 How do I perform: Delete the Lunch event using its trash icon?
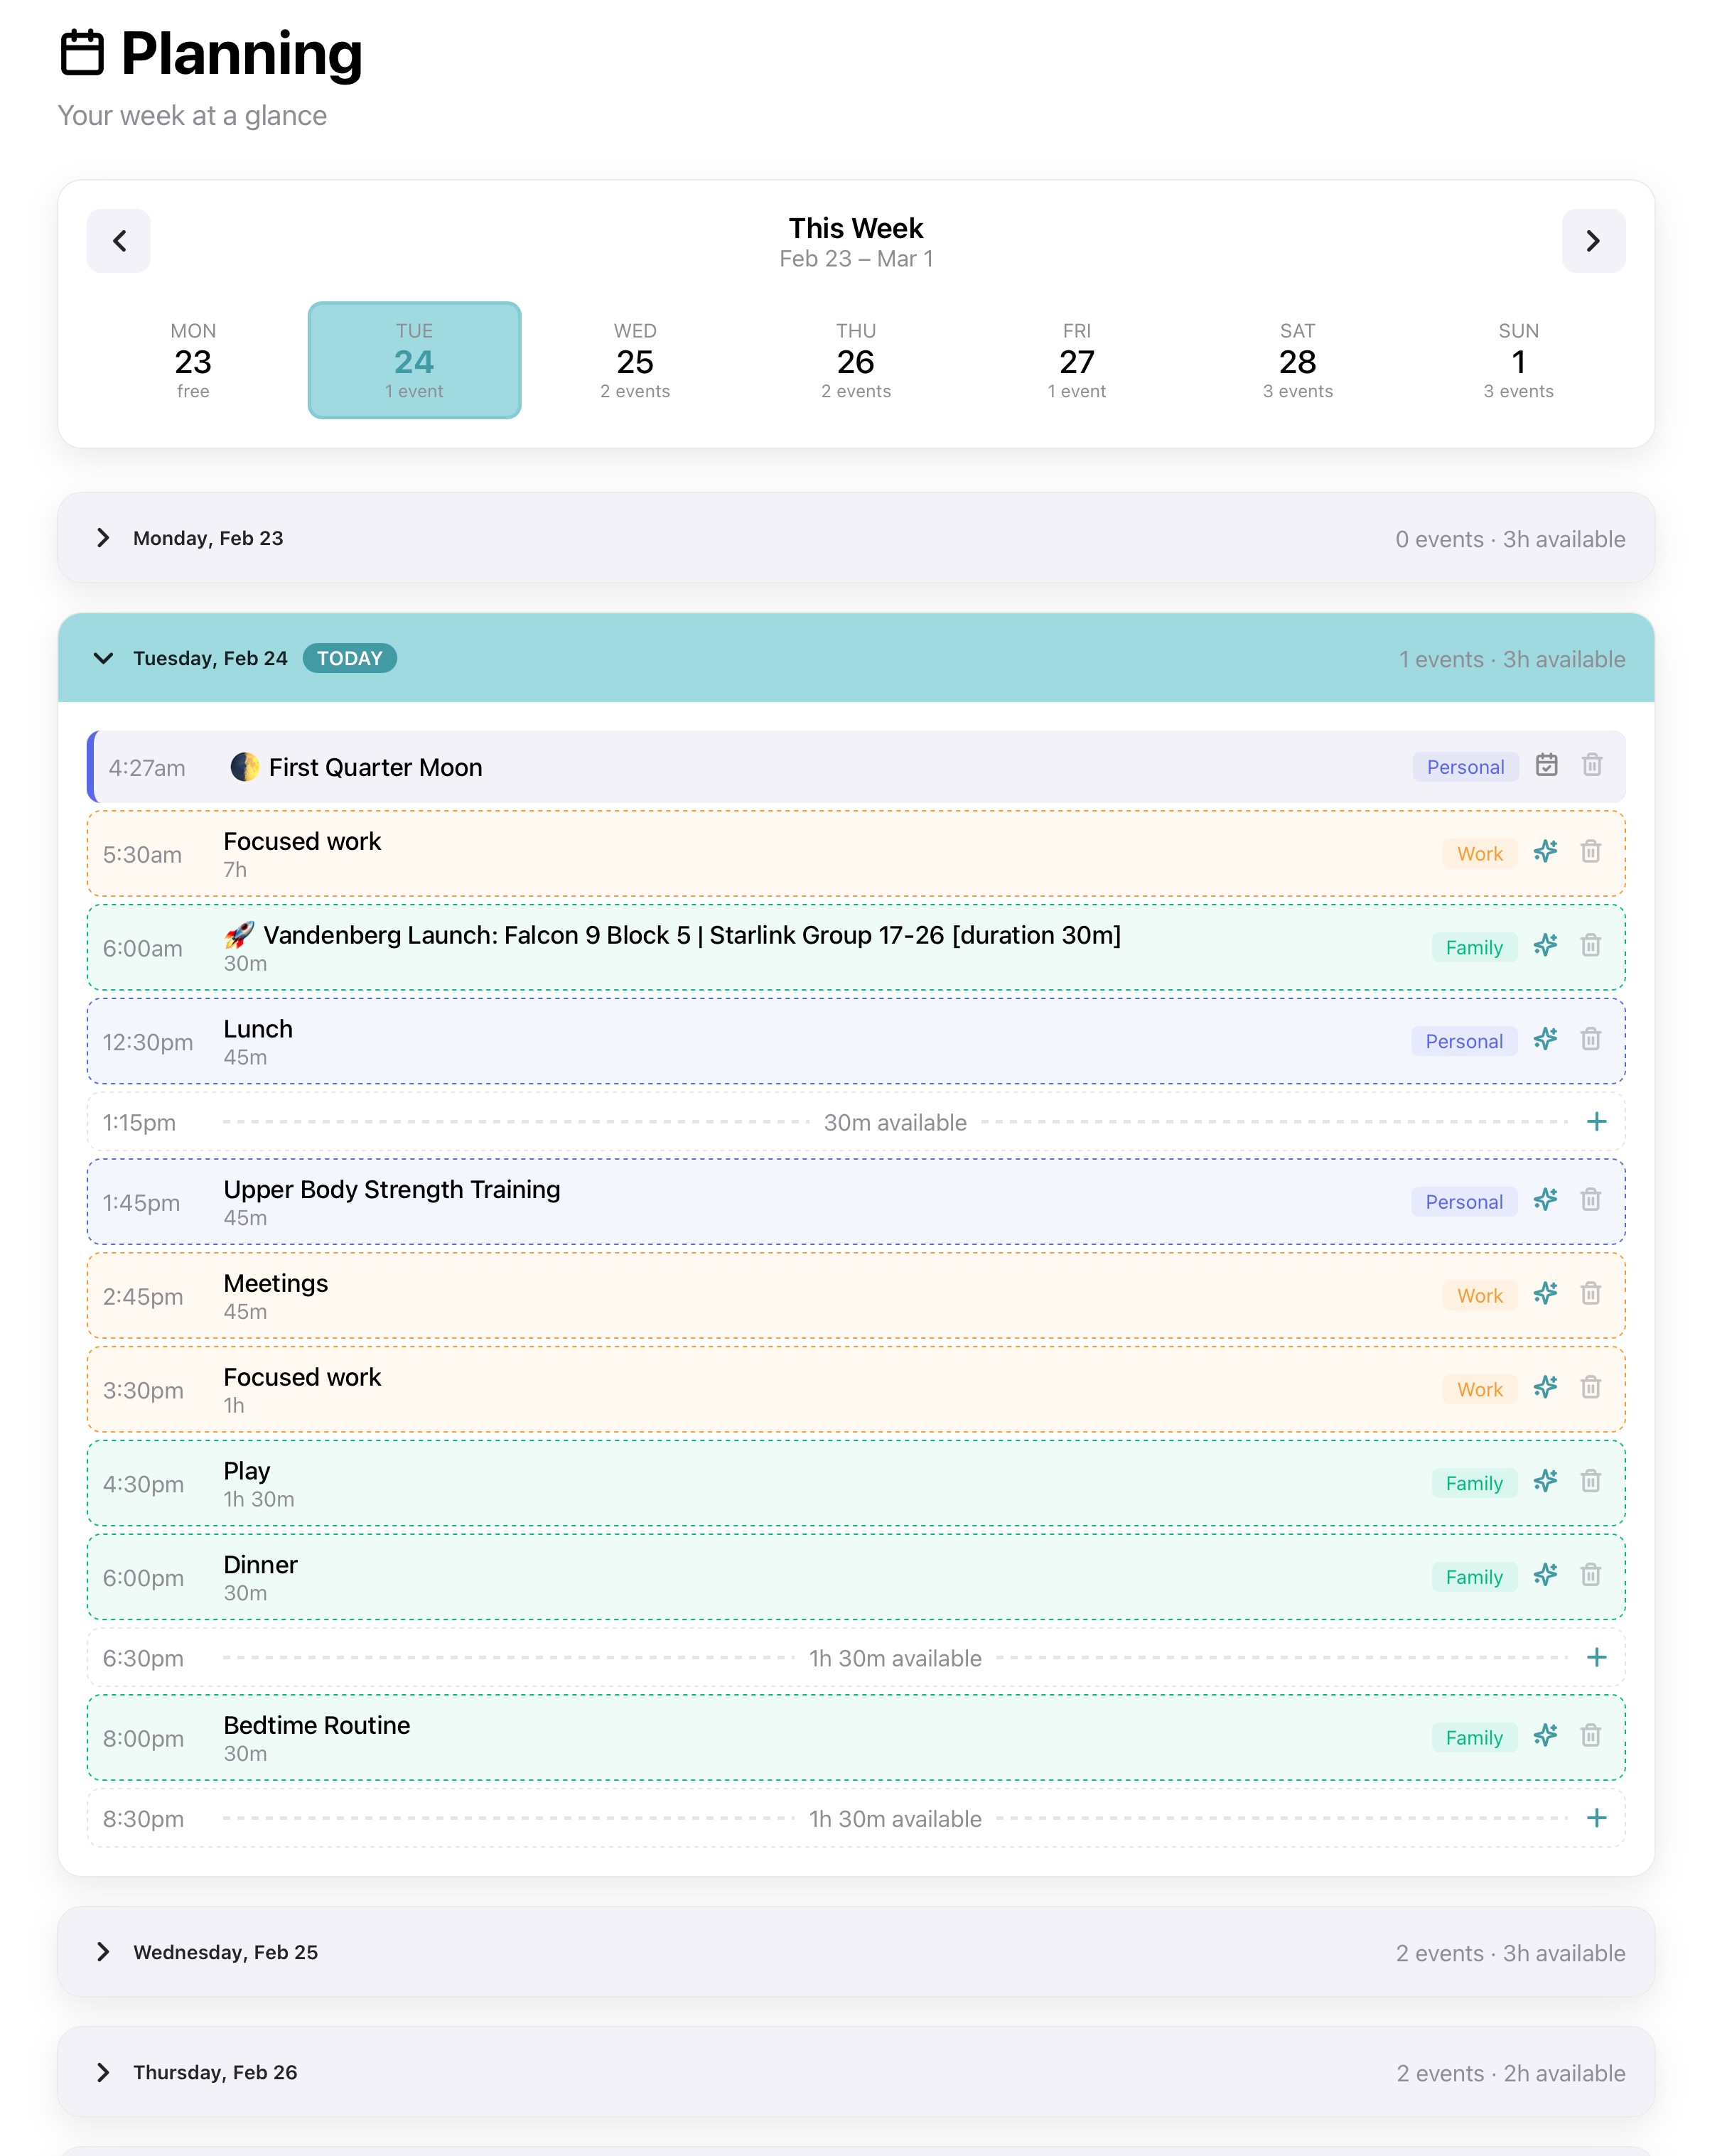(1591, 1040)
